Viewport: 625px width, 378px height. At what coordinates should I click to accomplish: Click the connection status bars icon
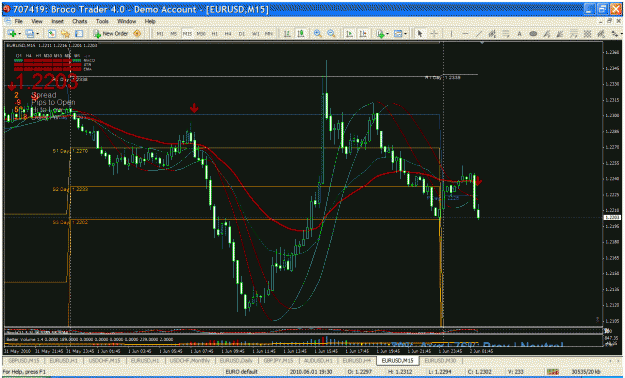pos(553,372)
